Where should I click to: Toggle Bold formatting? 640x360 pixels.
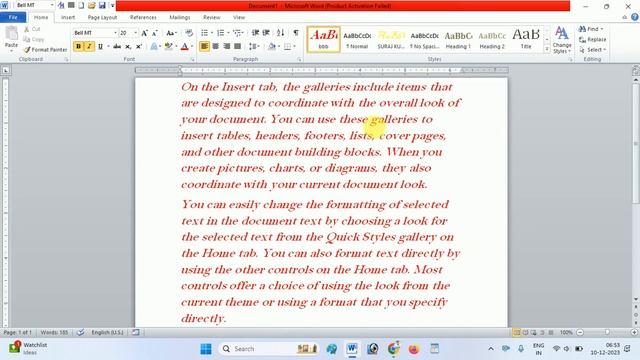click(x=78, y=47)
